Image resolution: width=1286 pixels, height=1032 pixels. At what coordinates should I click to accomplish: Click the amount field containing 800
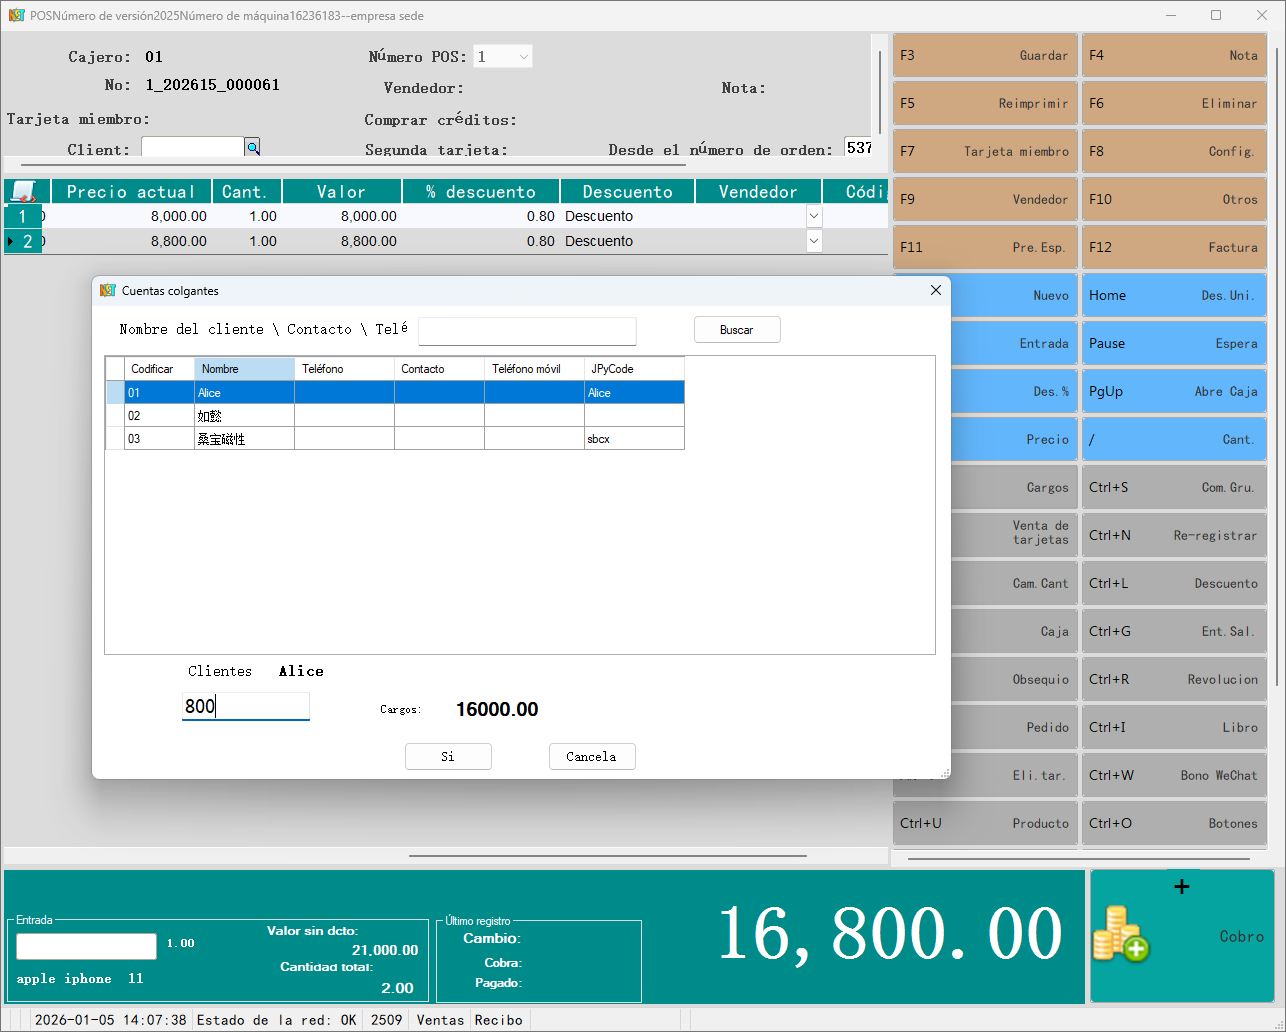pos(246,707)
